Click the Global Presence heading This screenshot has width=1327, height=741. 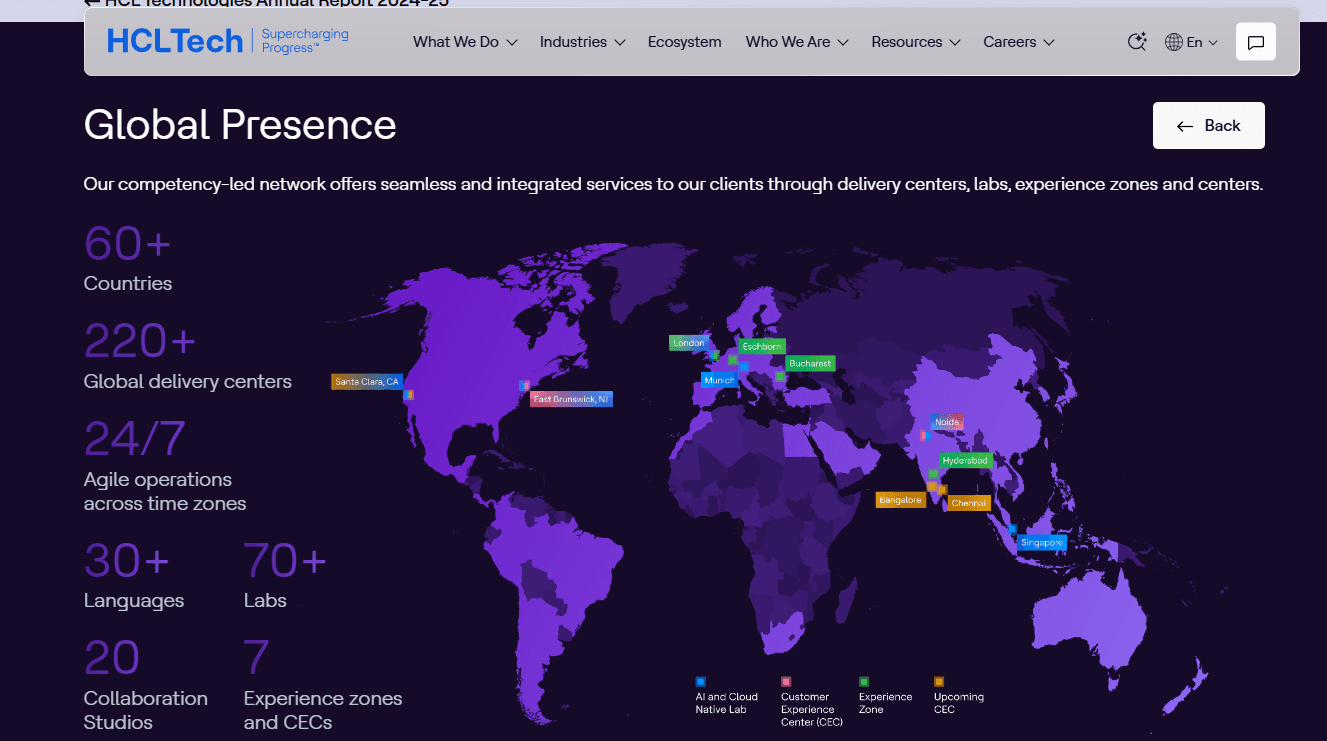pos(240,125)
